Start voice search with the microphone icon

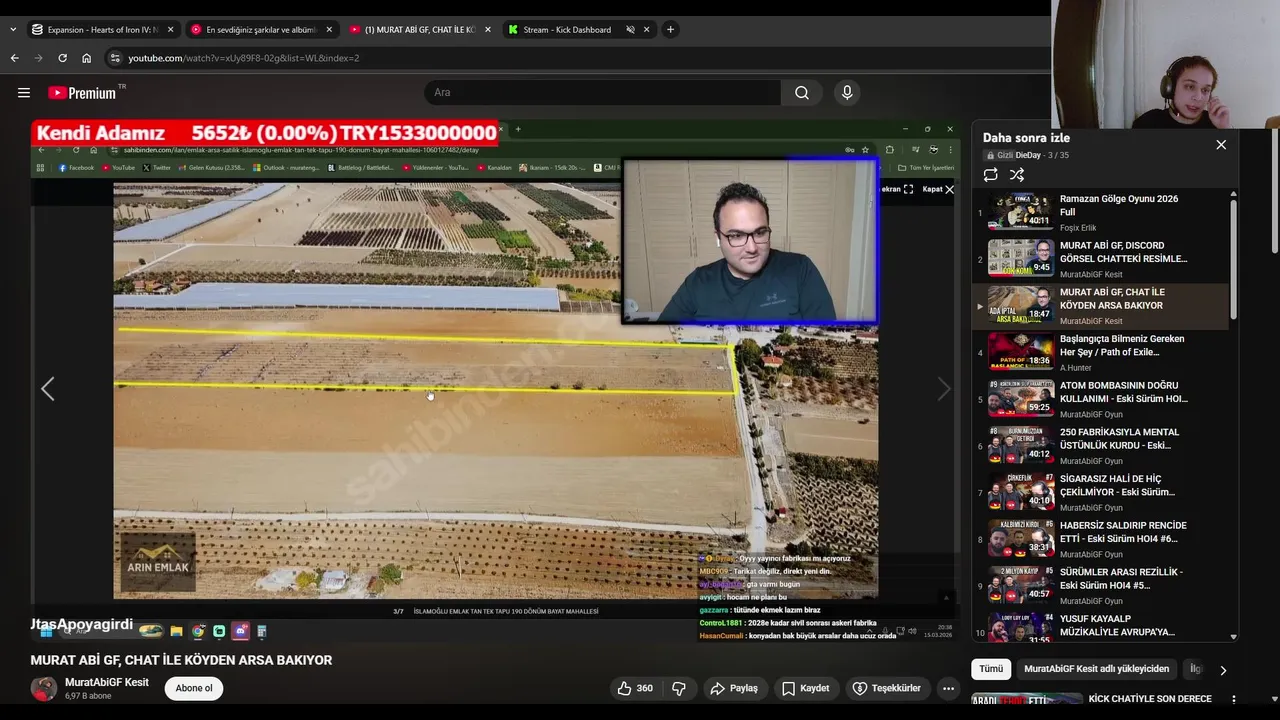pos(847,93)
